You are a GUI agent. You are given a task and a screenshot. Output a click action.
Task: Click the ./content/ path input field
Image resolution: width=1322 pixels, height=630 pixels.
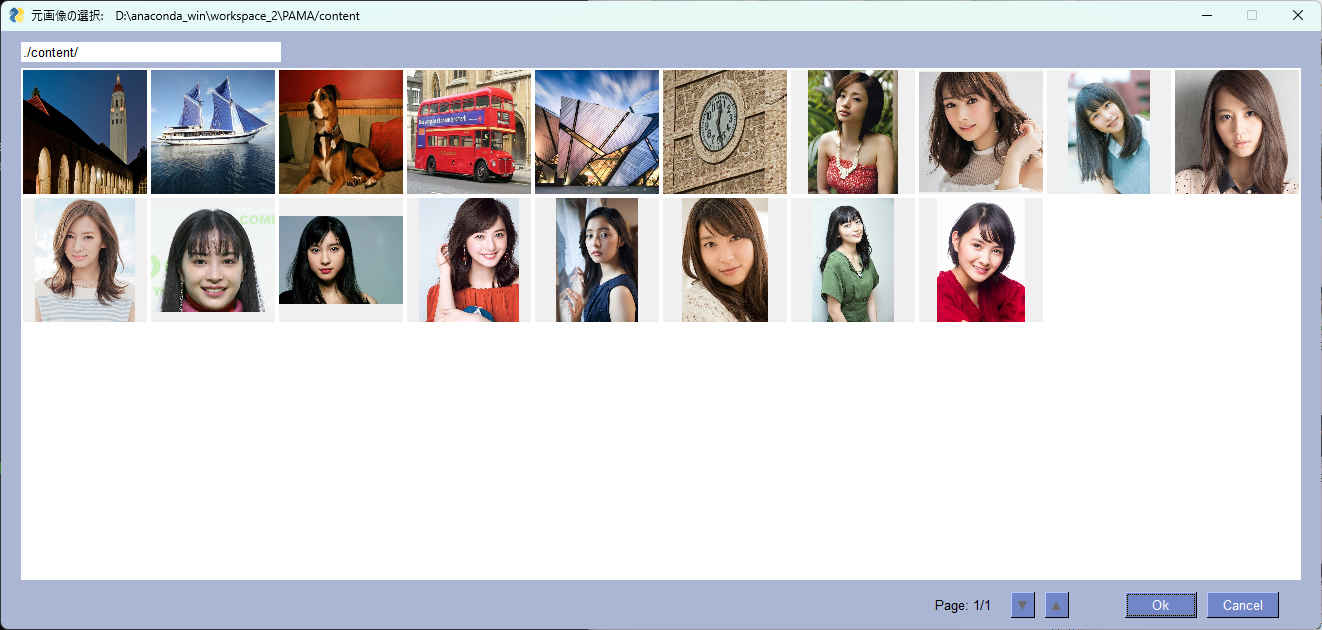click(x=151, y=52)
